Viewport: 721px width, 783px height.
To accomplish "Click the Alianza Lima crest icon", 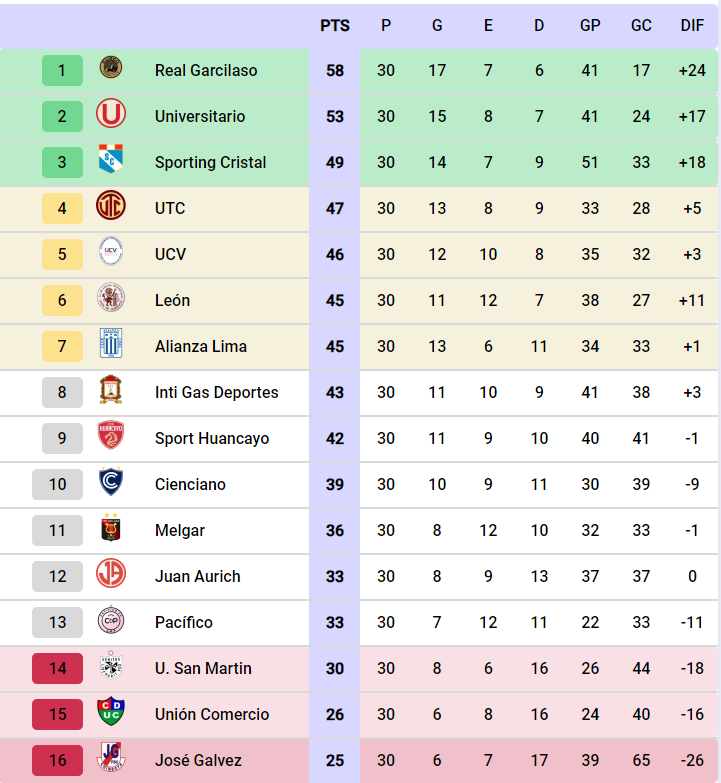I will pyautogui.click(x=111, y=345).
